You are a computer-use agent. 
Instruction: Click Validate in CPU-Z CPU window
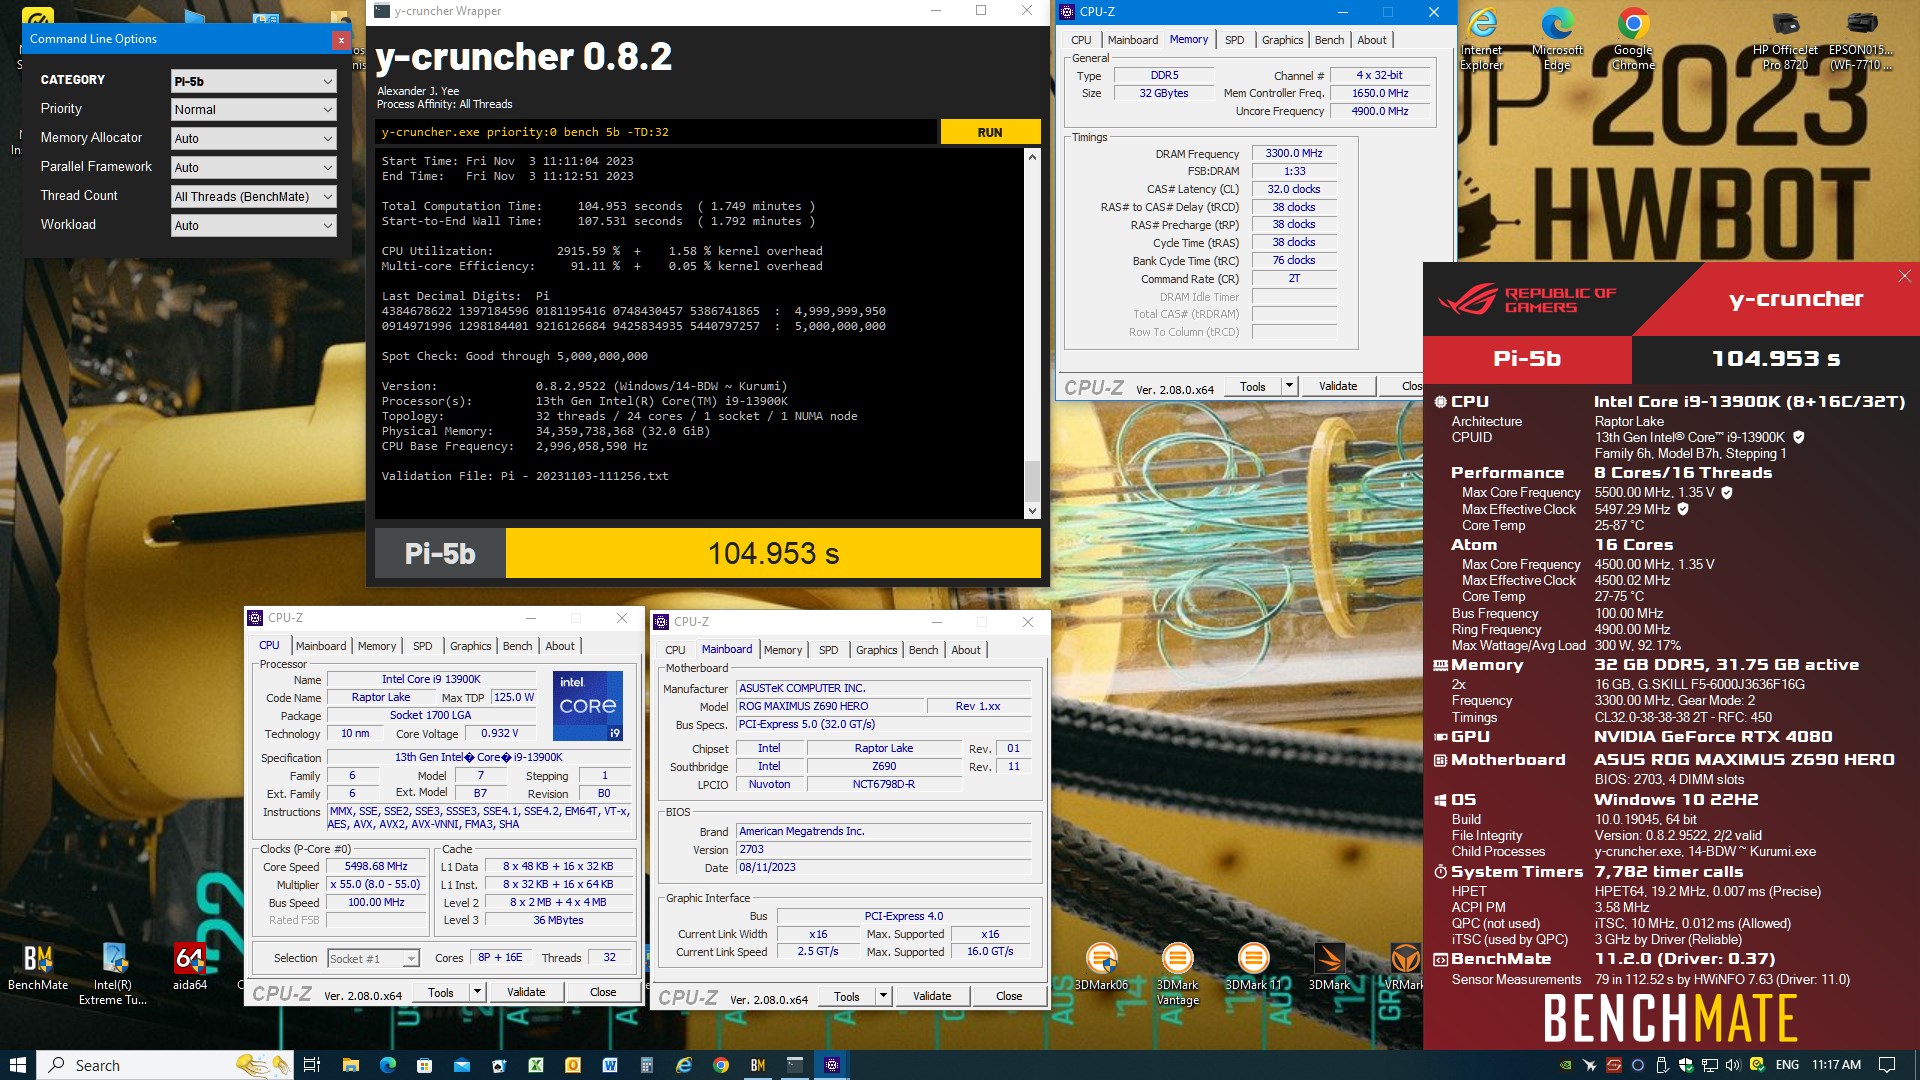coord(526,992)
